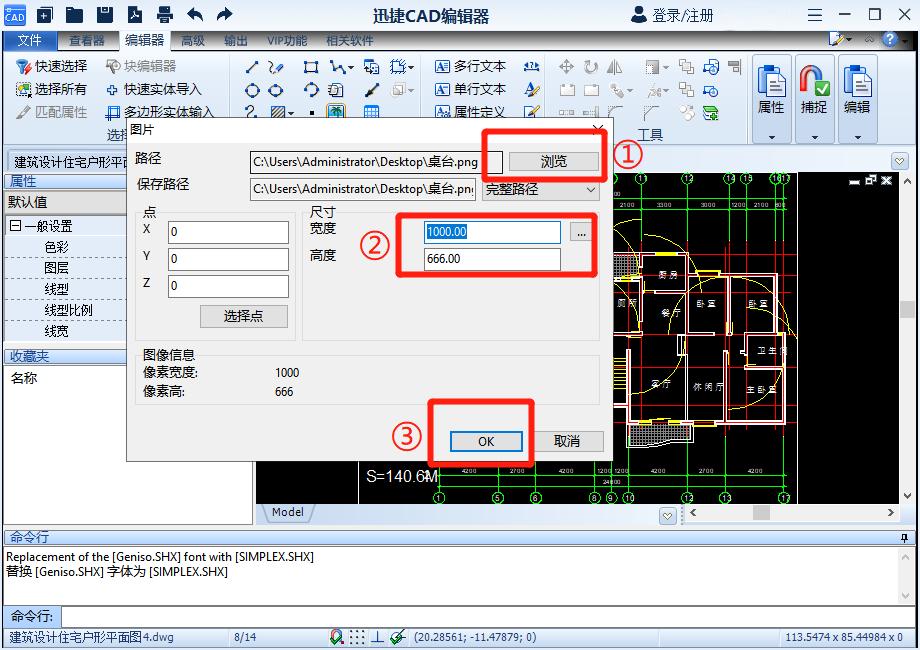The height and width of the screenshot is (650, 920).
Task: Click the 浏览 browse button
Action: point(555,161)
